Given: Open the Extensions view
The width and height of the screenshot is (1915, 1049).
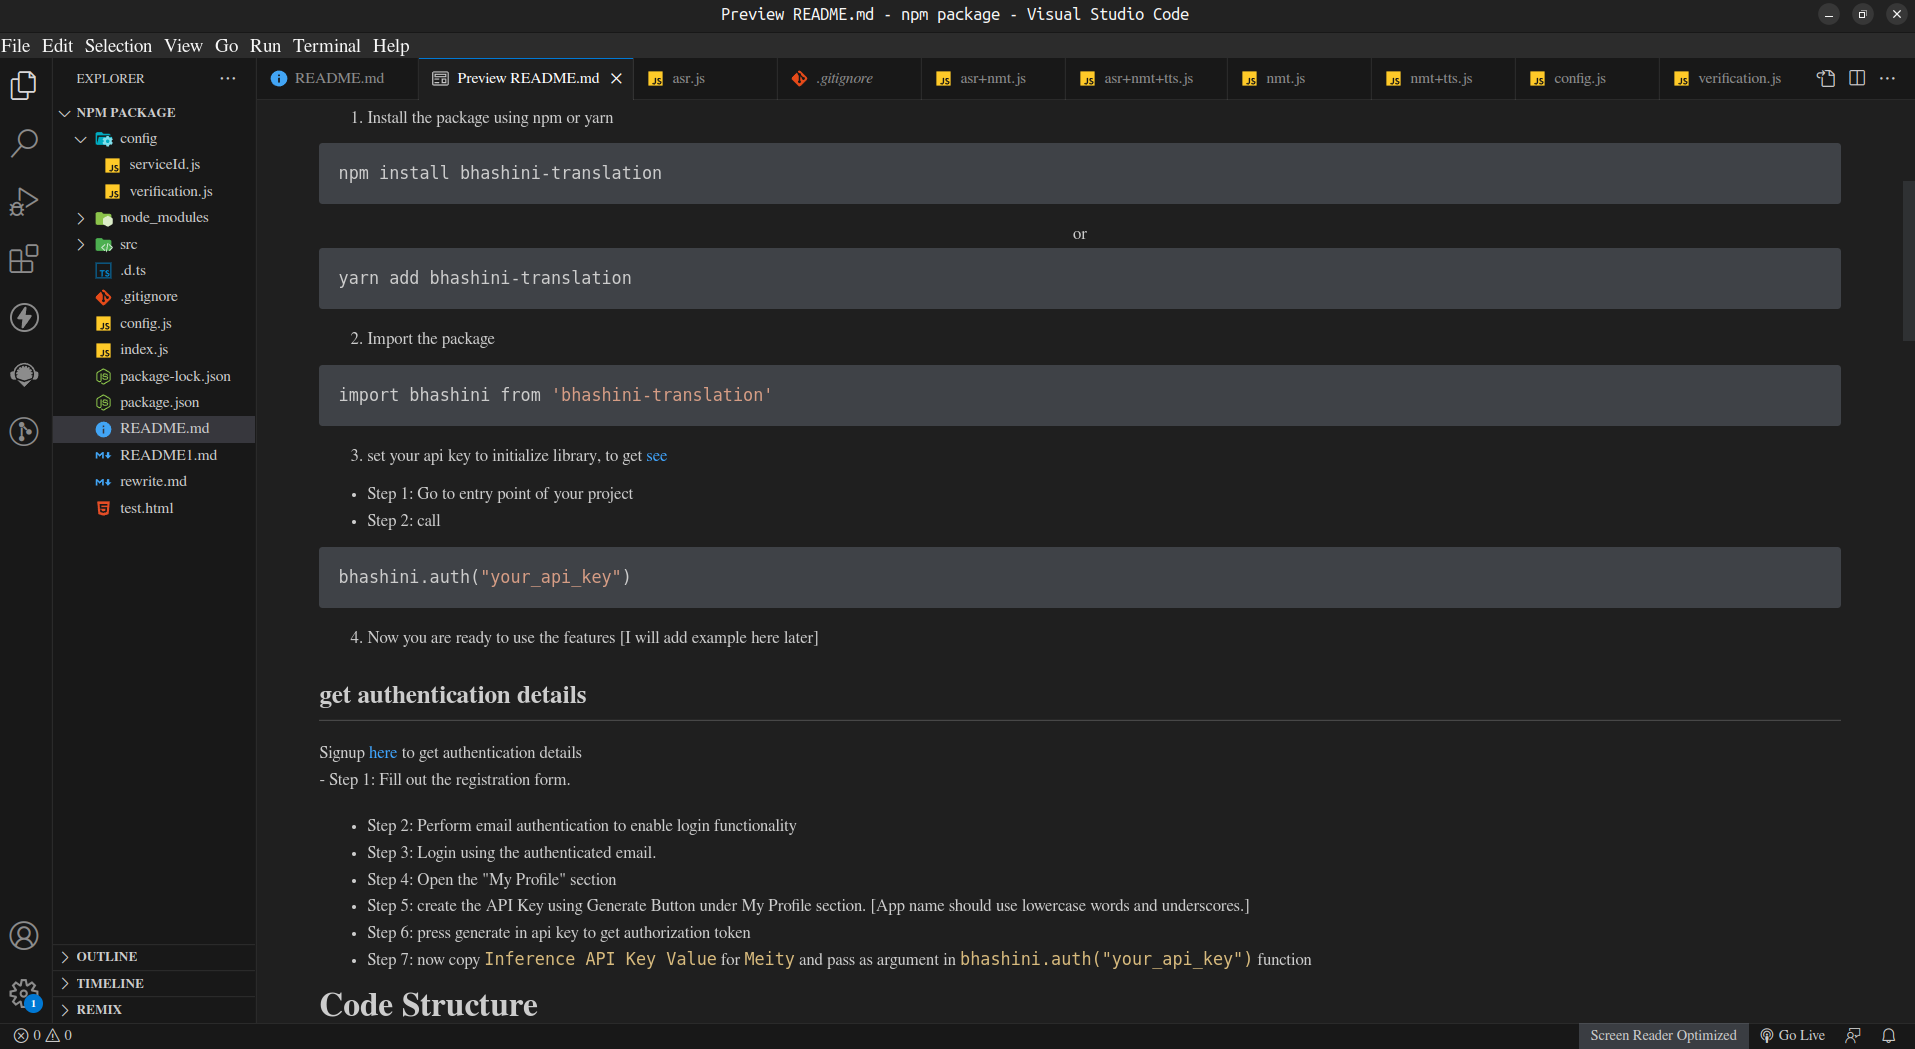Looking at the screenshot, I should [x=24, y=259].
